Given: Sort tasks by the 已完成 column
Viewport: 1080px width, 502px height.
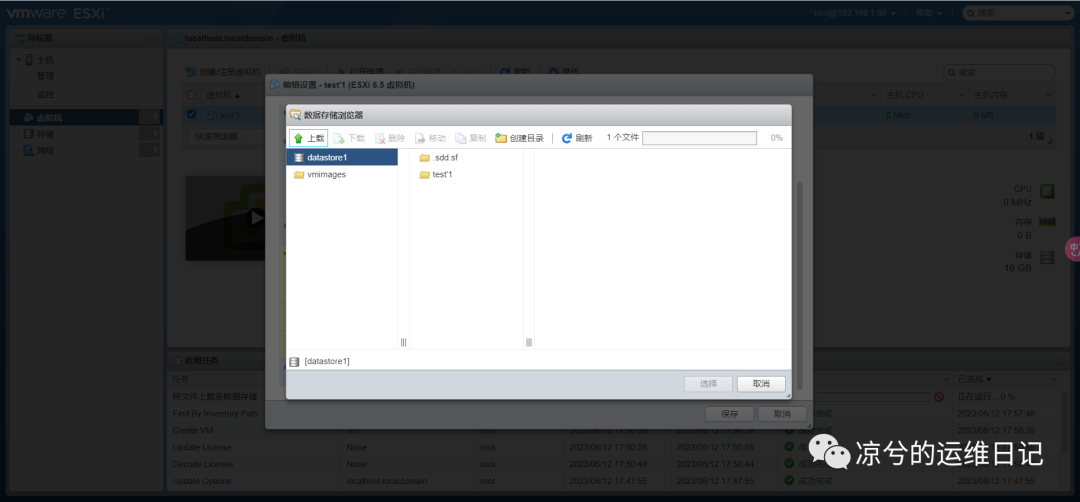Looking at the screenshot, I should click(x=975, y=379).
